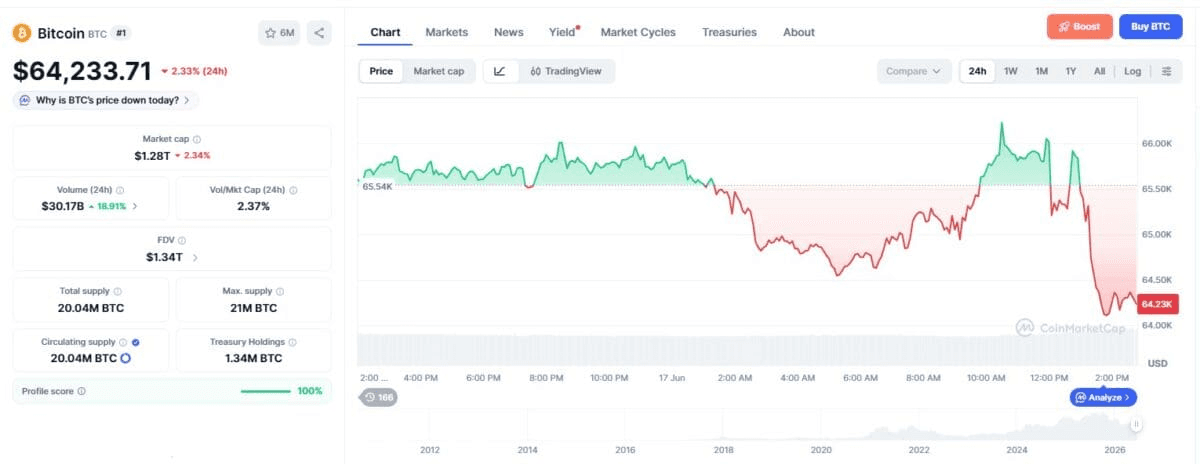This screenshot has width=1200, height=464.
Task: Click the timeline range slider handle
Action: pos(1136,425)
